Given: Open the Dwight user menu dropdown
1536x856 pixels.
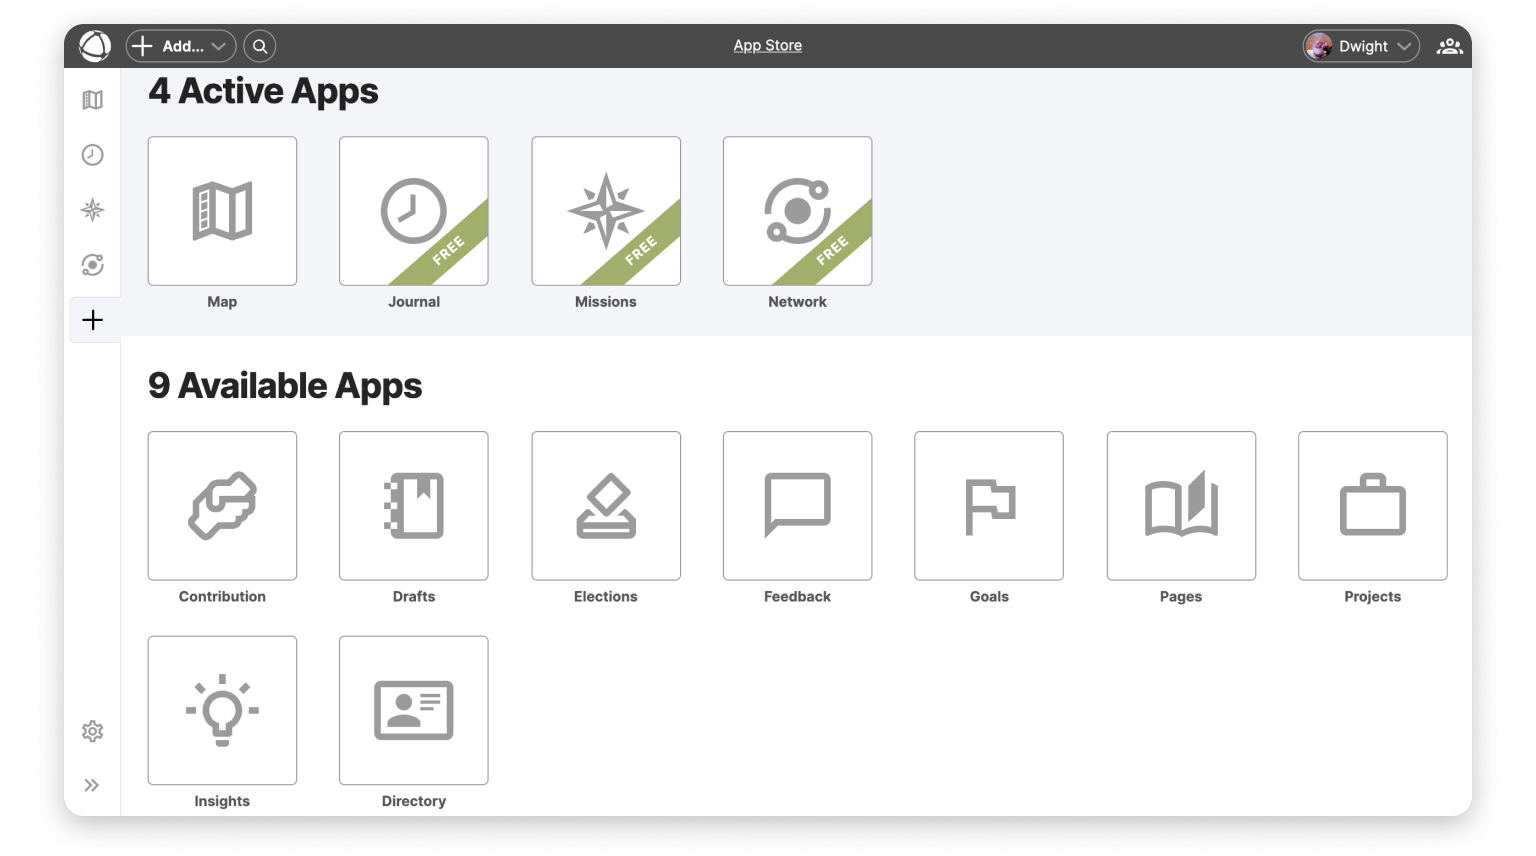Looking at the screenshot, I should point(1361,46).
